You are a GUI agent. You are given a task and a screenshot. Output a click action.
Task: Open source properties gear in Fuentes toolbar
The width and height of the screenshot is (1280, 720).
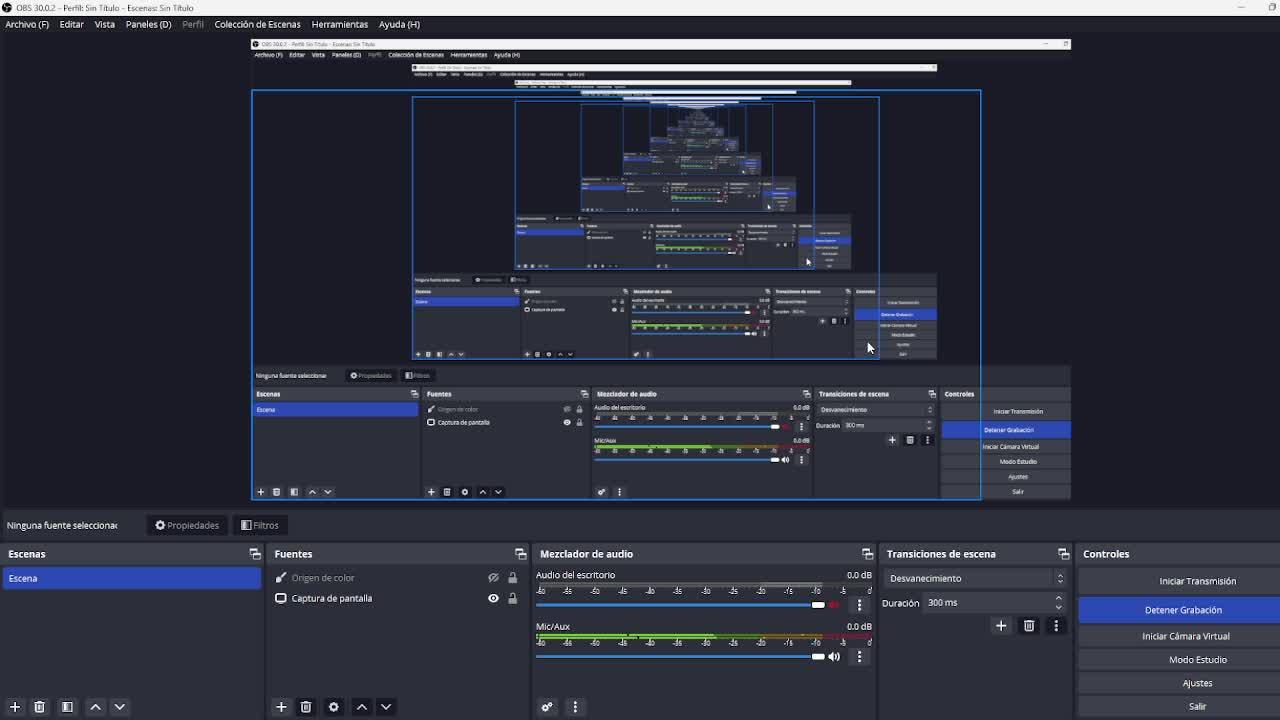tap(334, 707)
